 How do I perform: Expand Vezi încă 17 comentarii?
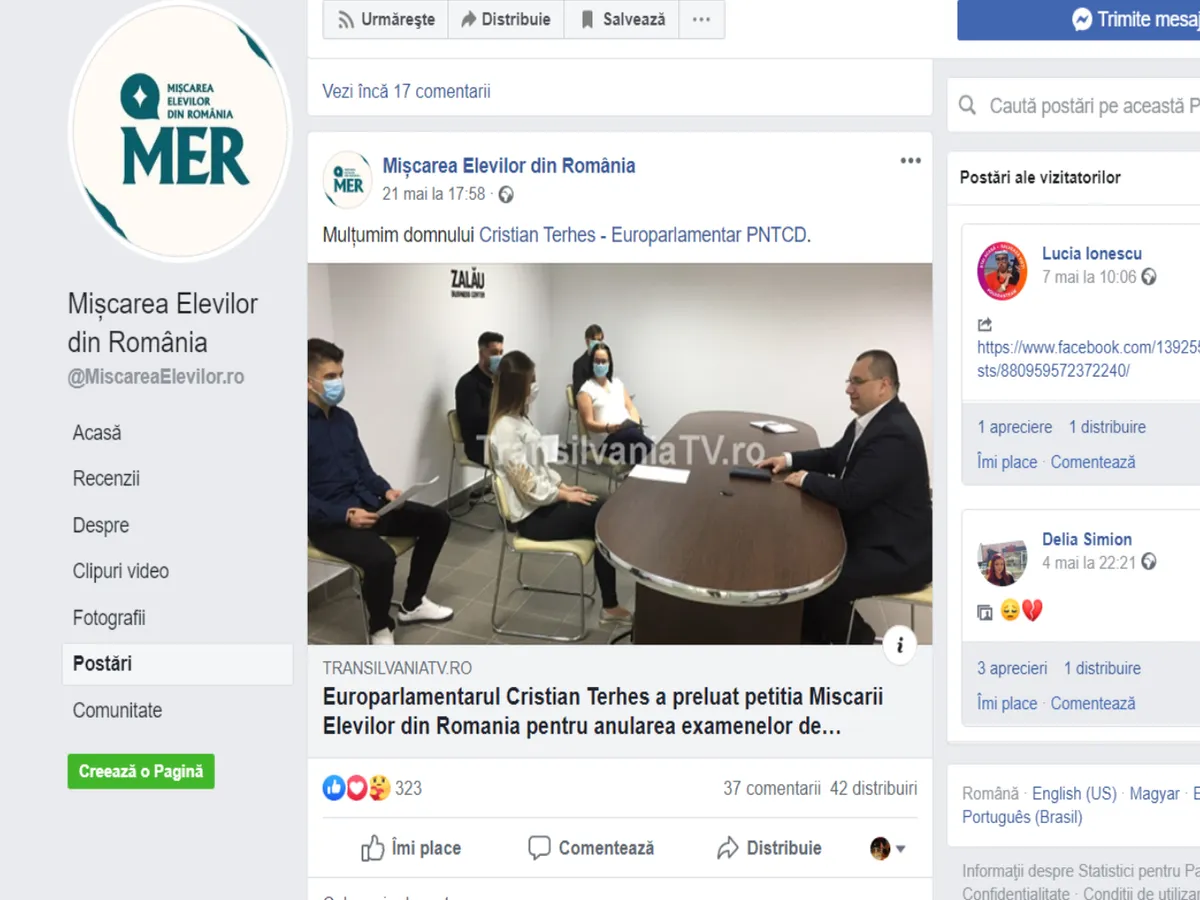click(x=406, y=91)
